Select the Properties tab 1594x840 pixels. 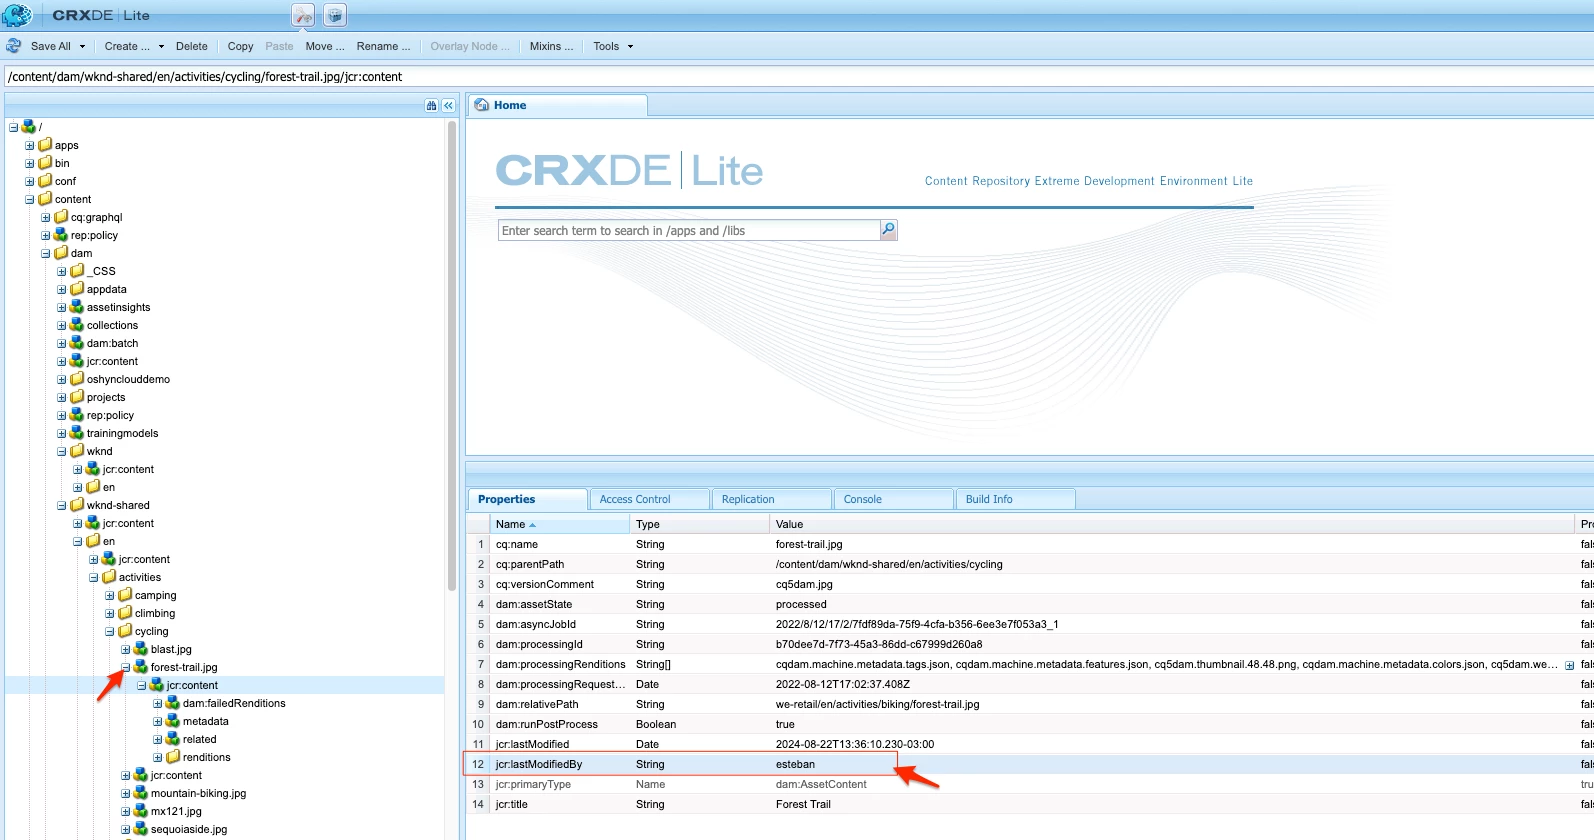coord(527,499)
